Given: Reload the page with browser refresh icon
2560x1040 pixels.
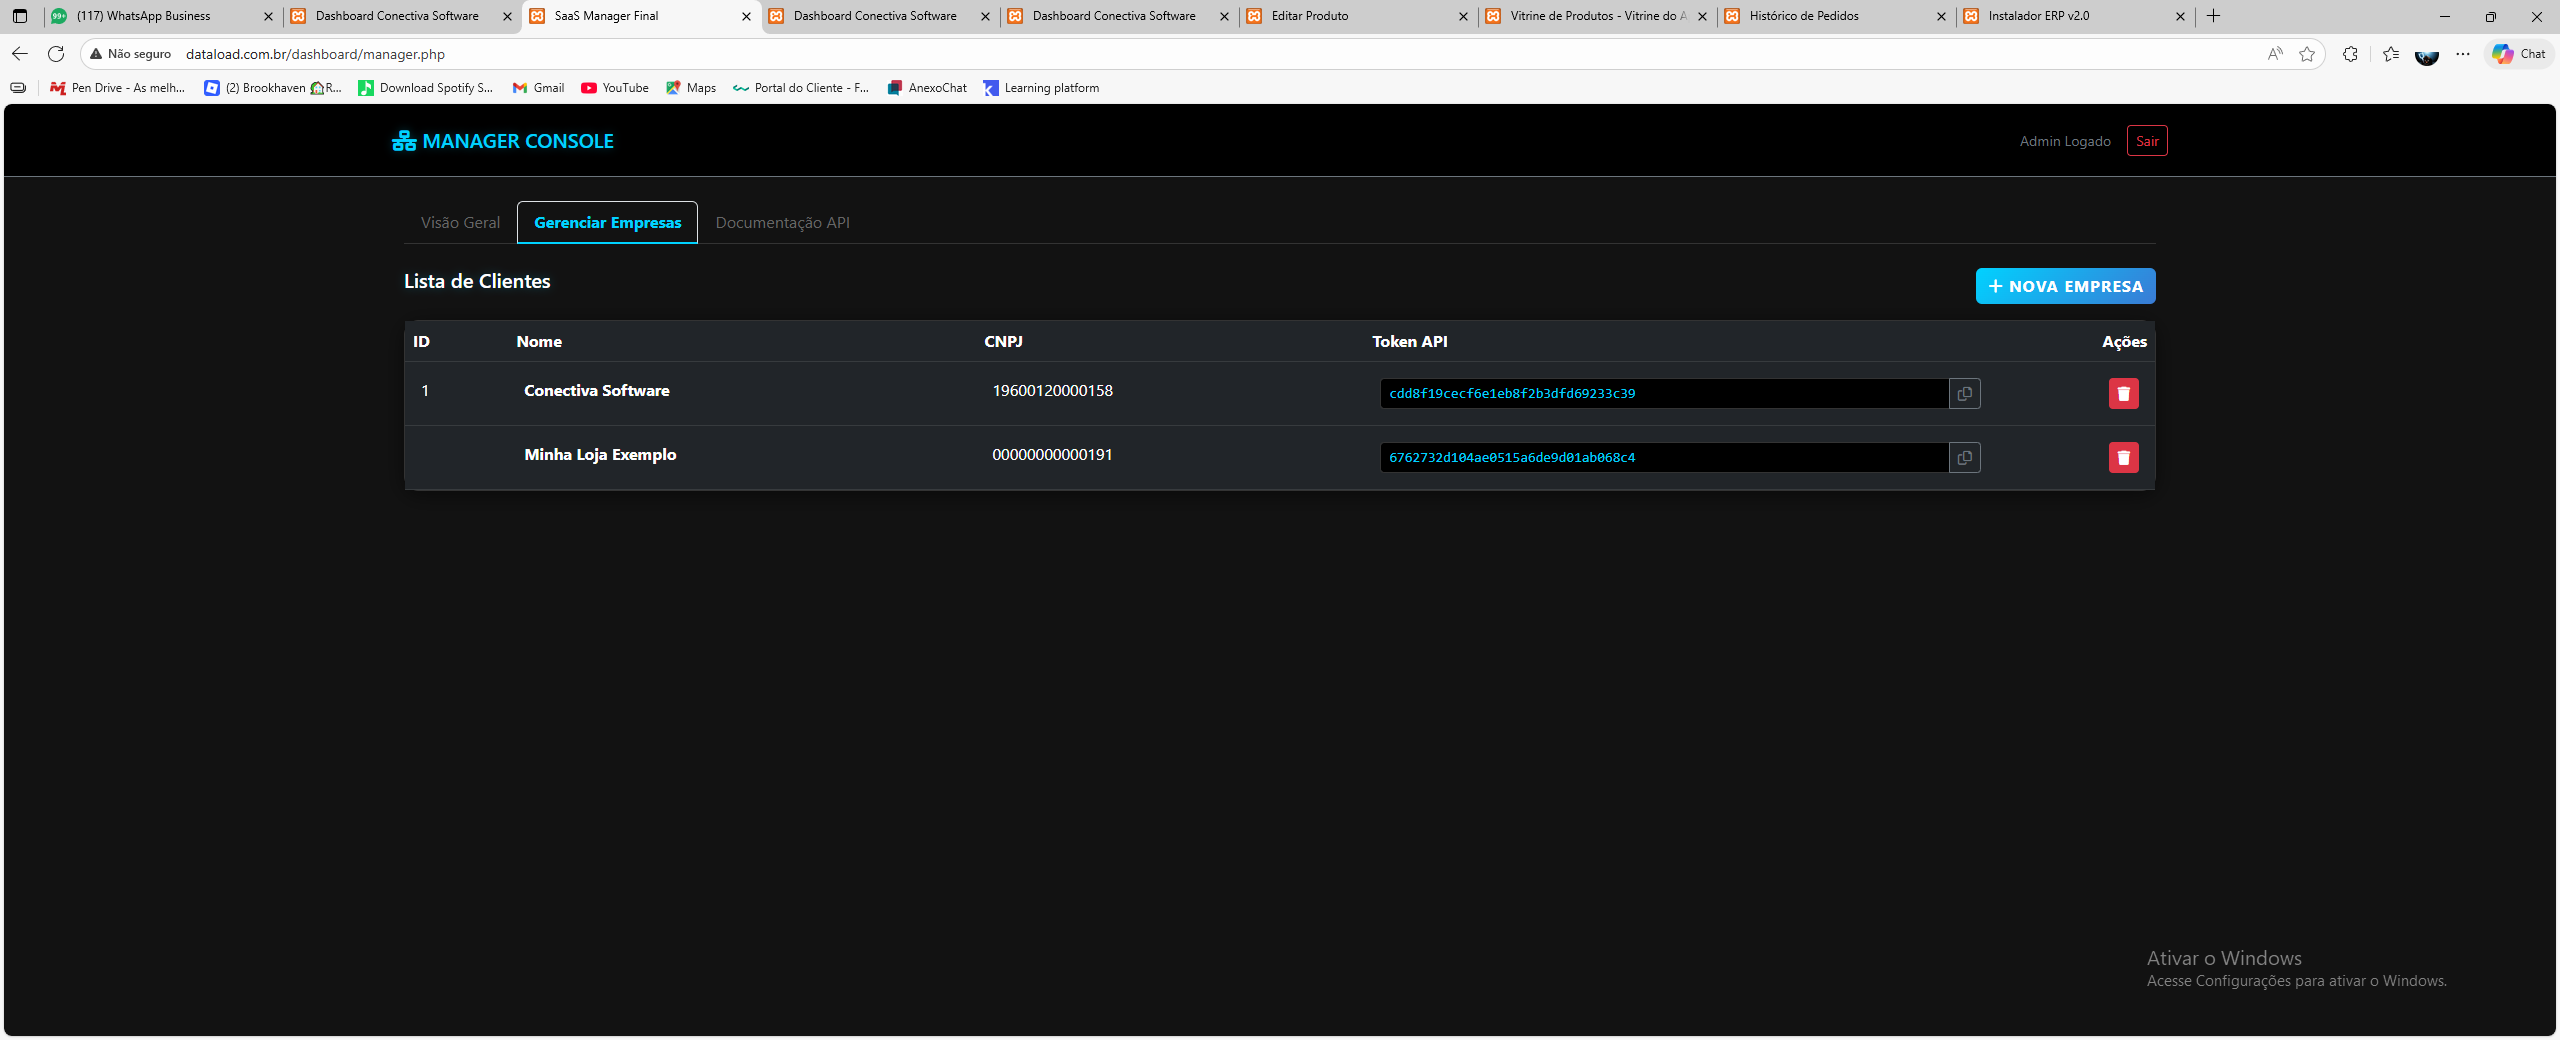Looking at the screenshot, I should click(56, 54).
